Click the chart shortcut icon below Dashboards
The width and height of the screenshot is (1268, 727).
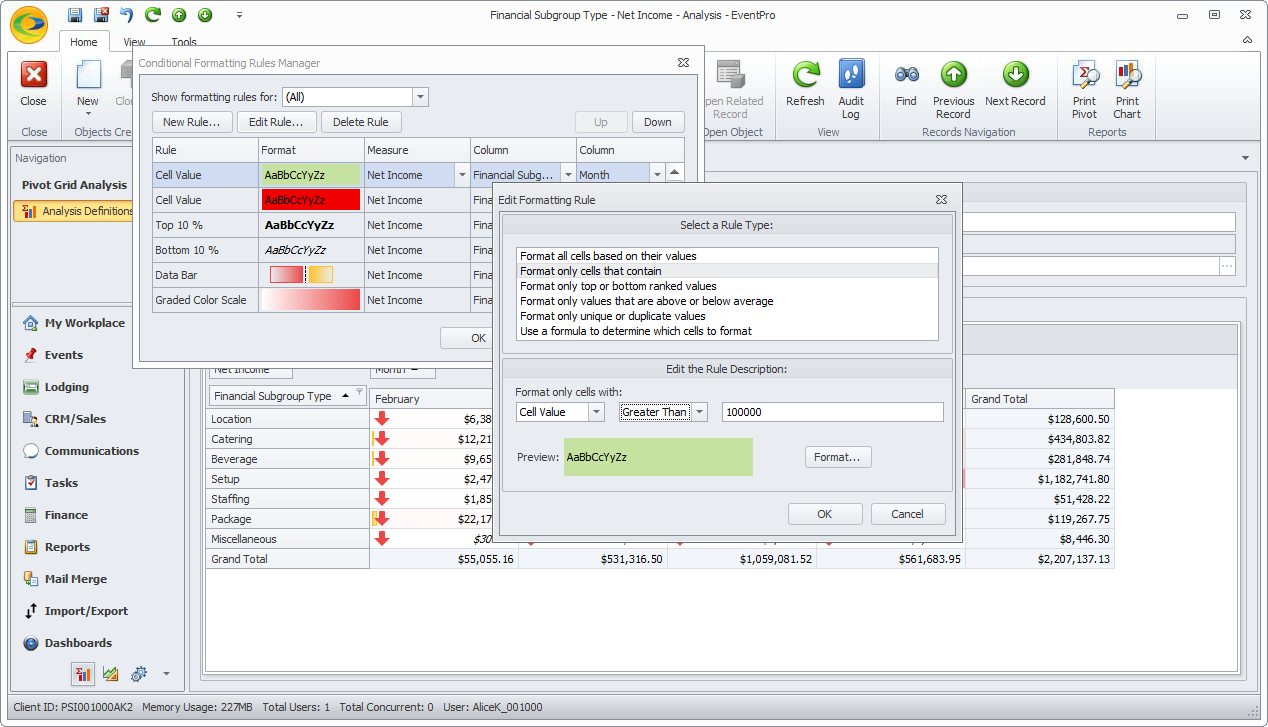pyautogui.click(x=111, y=674)
